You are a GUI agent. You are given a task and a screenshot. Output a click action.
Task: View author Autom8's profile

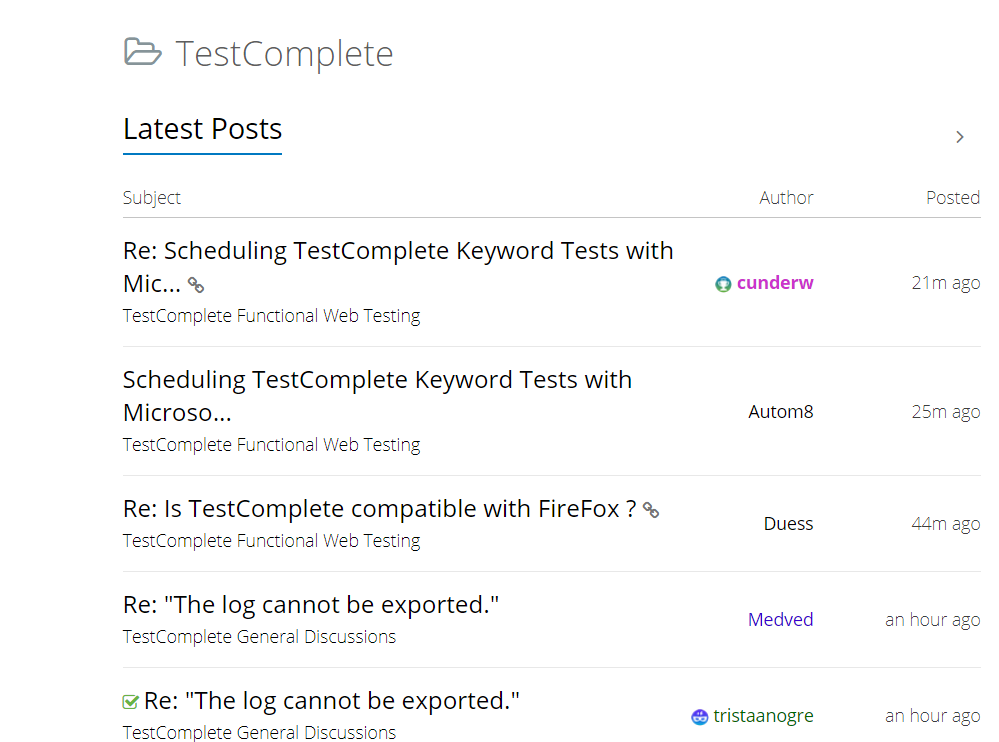coord(780,411)
